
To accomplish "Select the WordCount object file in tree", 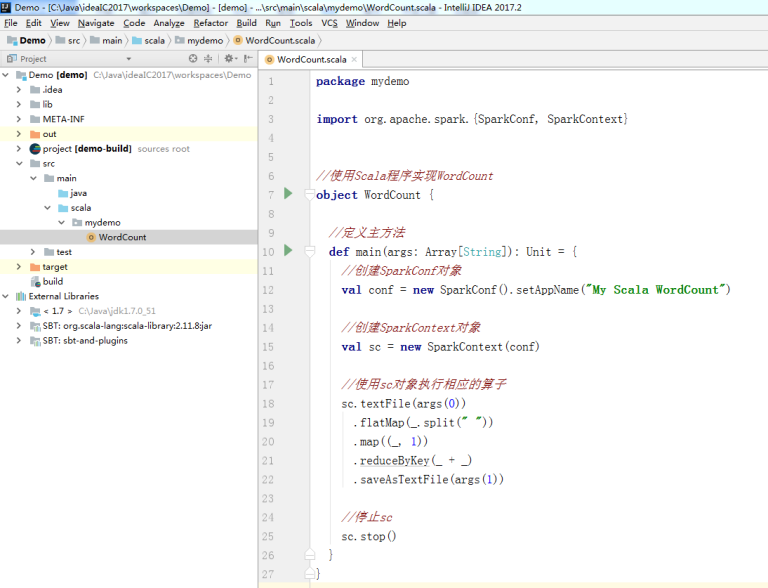I will 128,237.
